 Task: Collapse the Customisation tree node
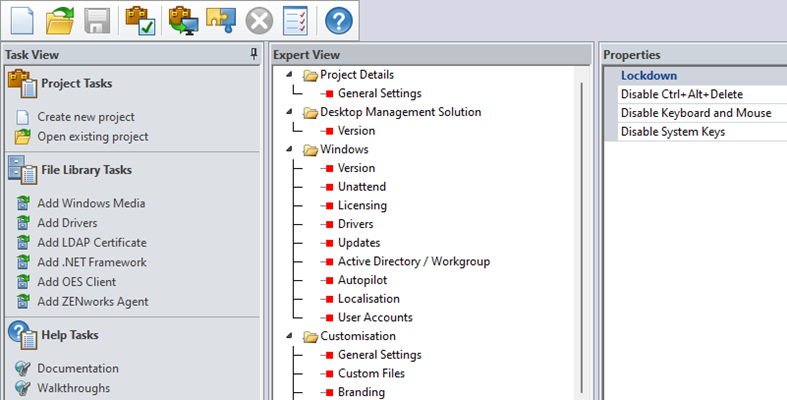tap(290, 336)
